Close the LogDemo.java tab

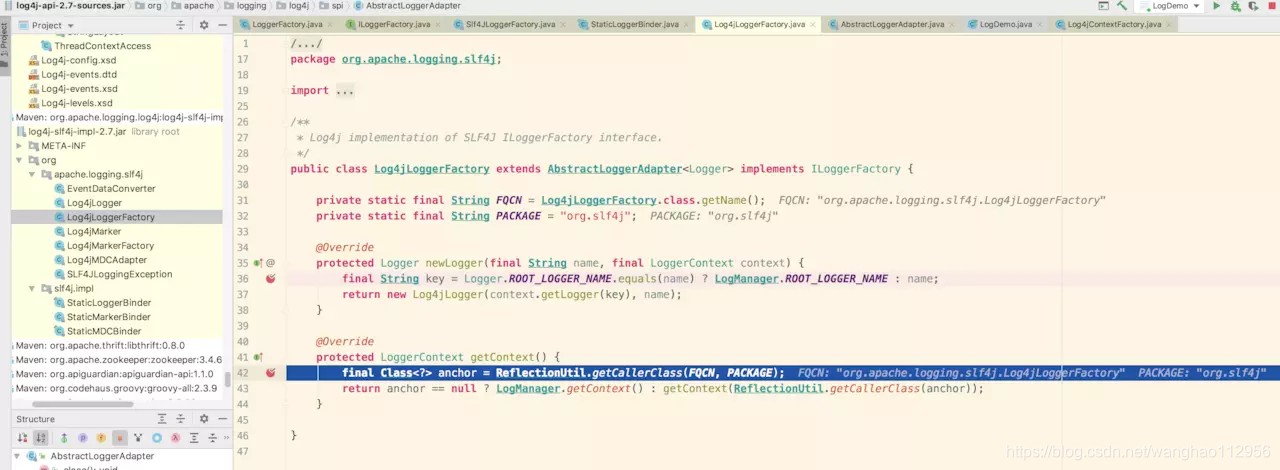click(x=1039, y=24)
